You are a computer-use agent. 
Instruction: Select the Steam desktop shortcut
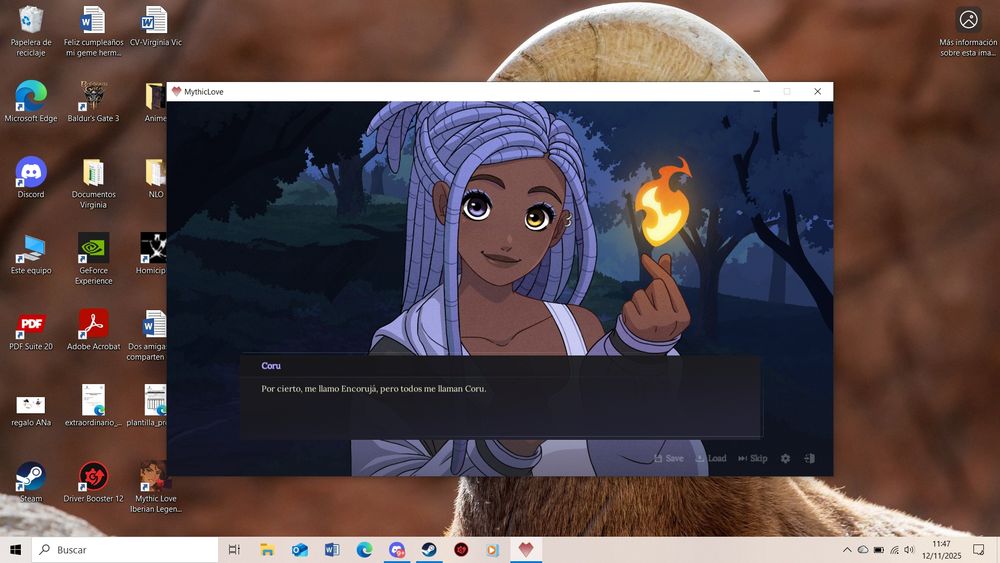tap(31, 482)
